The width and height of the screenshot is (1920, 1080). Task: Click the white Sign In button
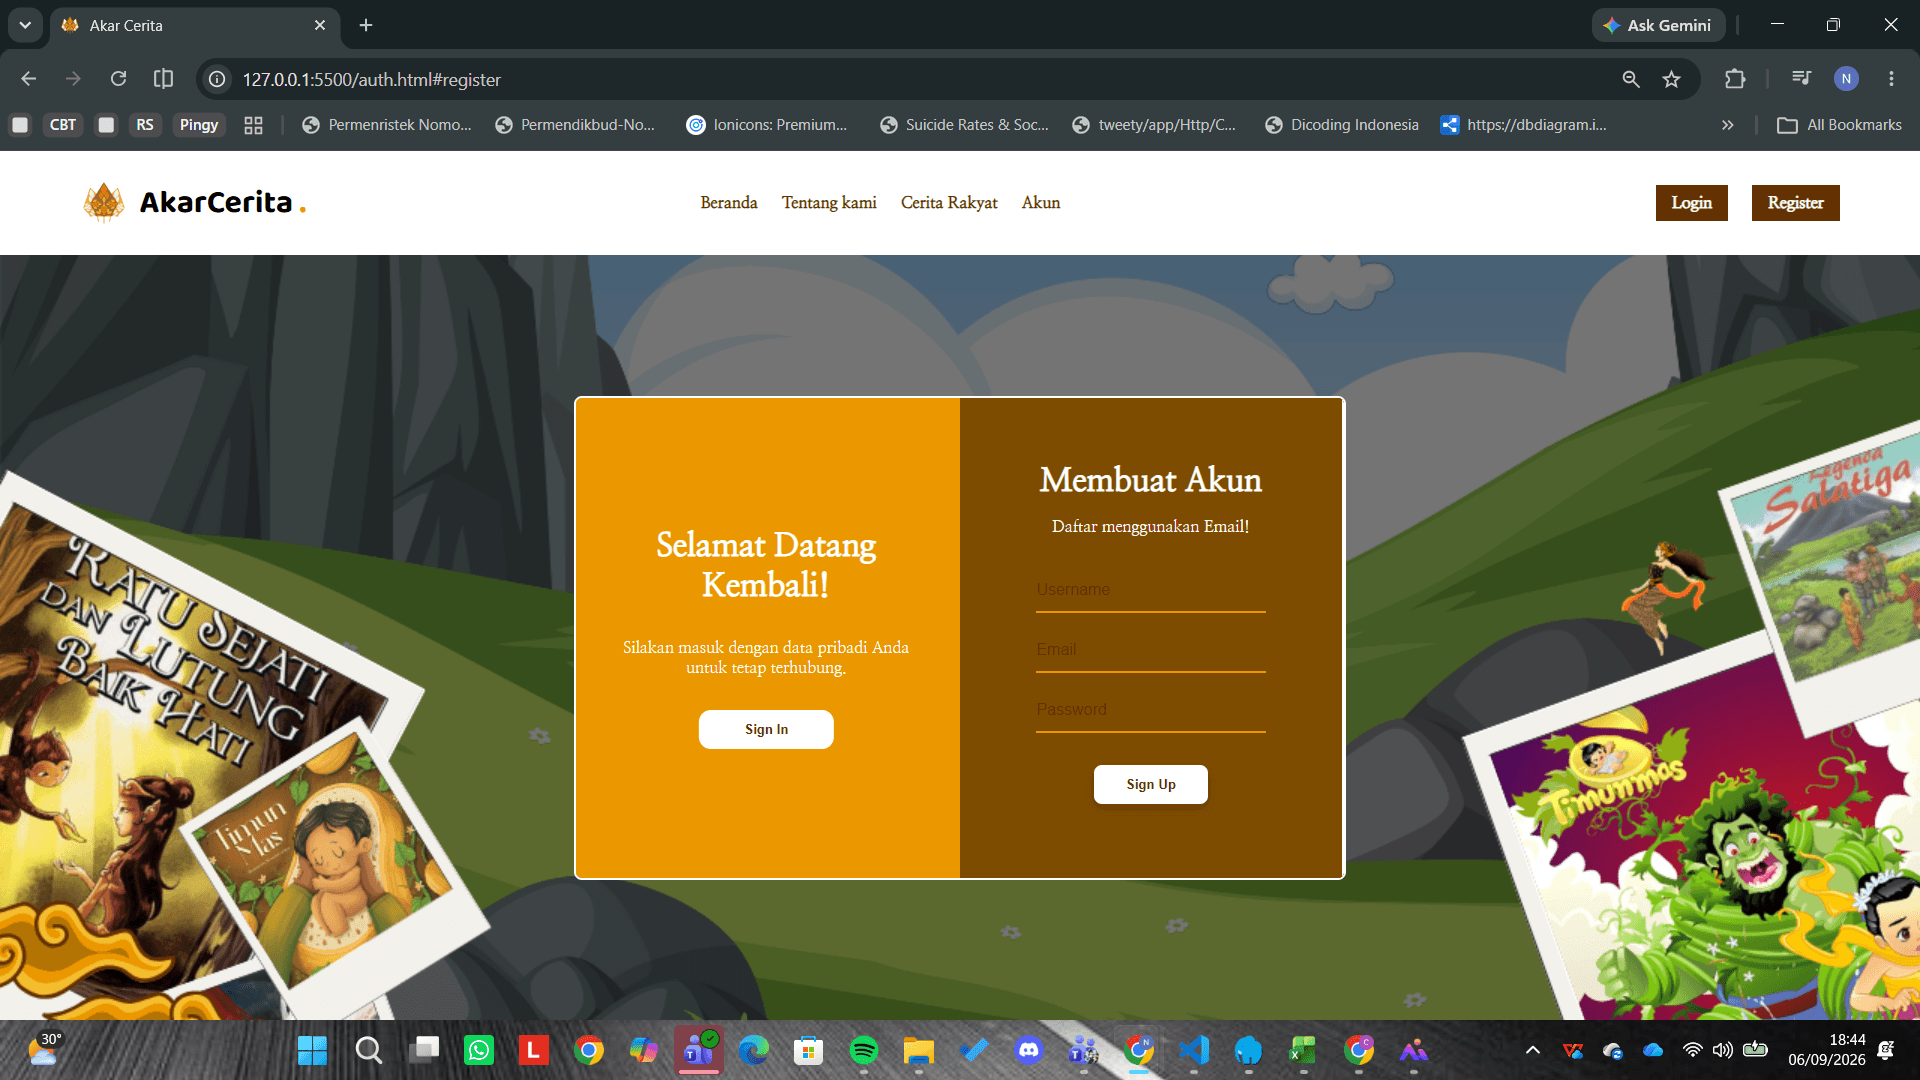pos(766,729)
